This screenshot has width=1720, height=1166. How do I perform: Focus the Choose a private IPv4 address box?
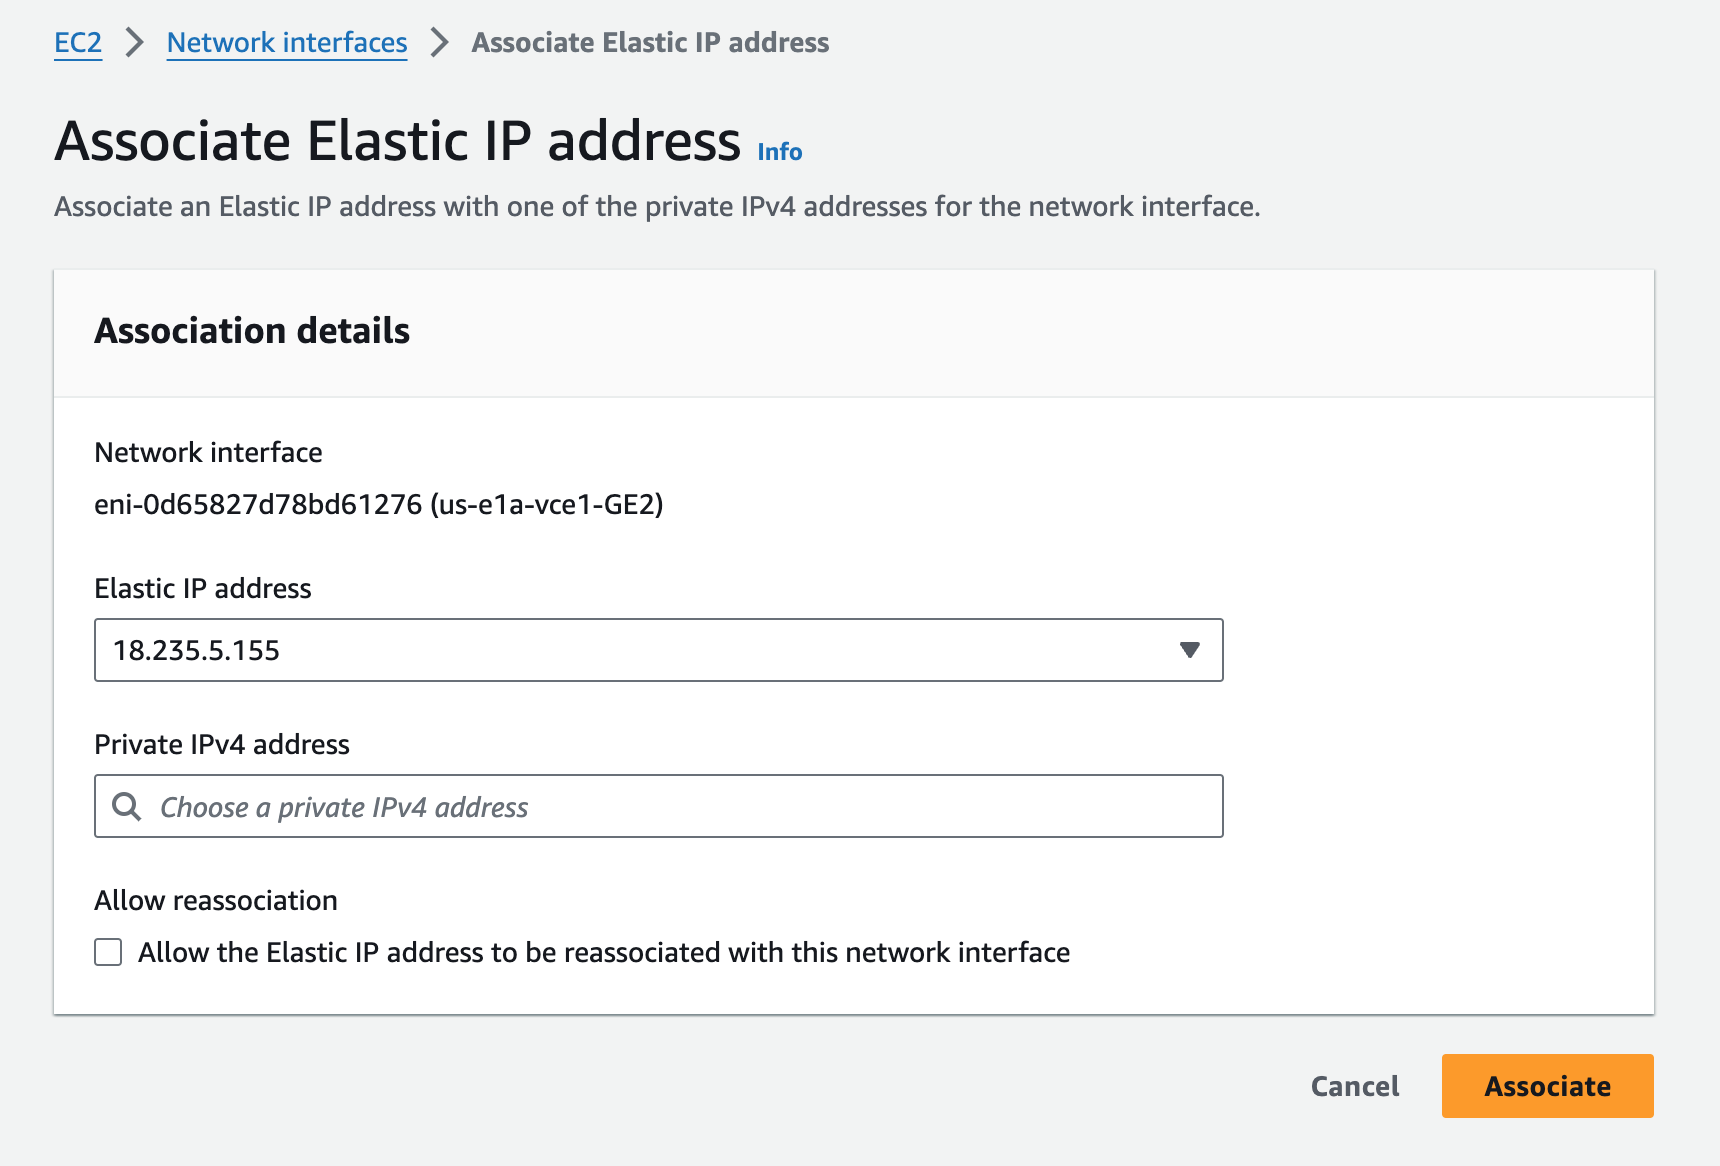(659, 806)
